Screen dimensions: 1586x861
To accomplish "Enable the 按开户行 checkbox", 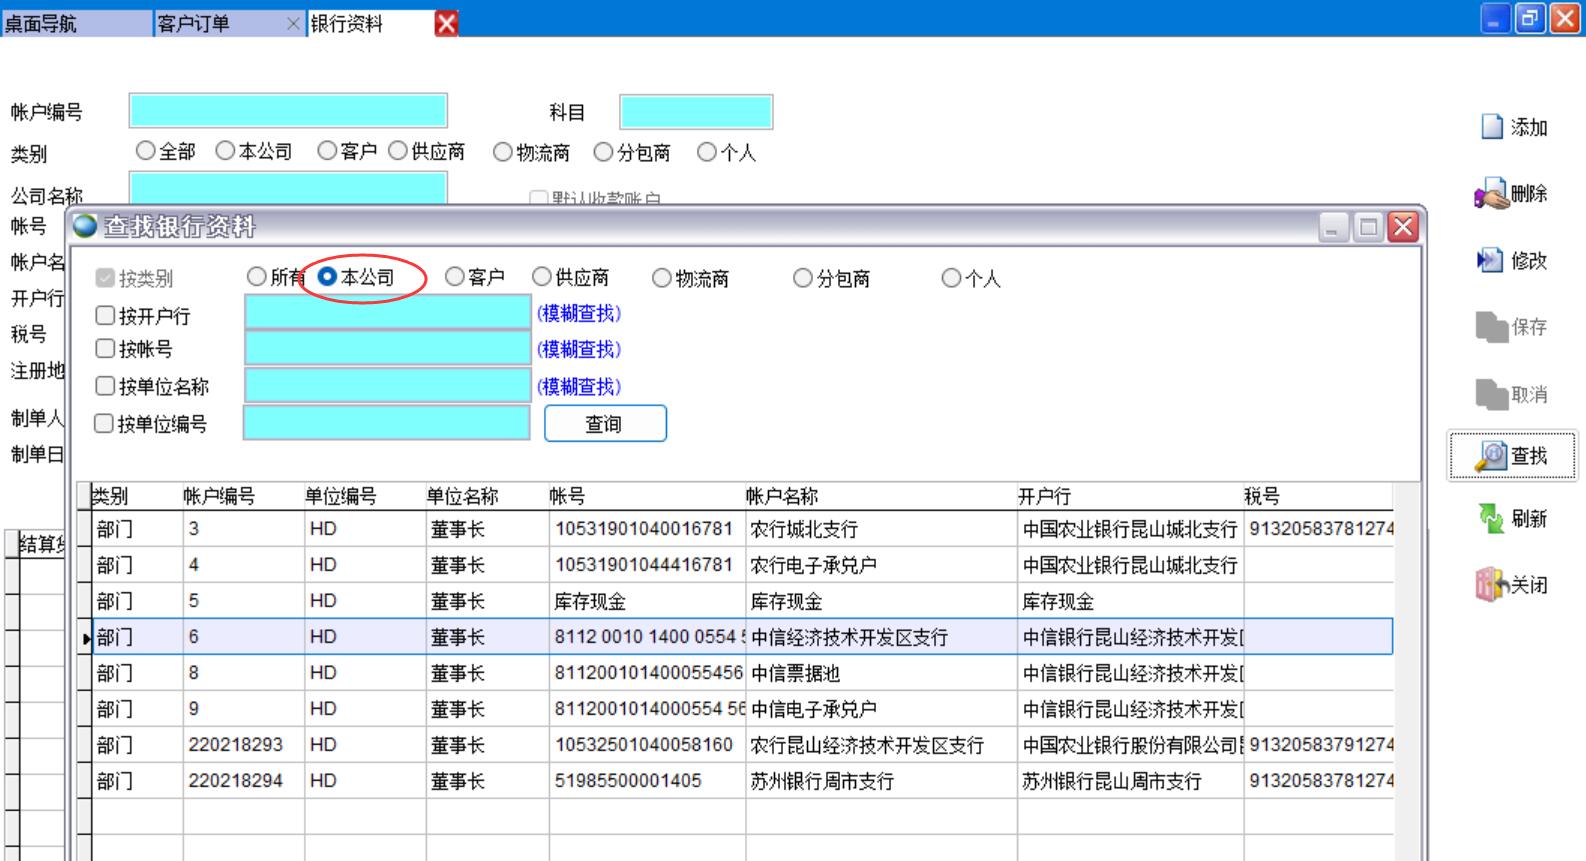I will pyautogui.click(x=106, y=316).
